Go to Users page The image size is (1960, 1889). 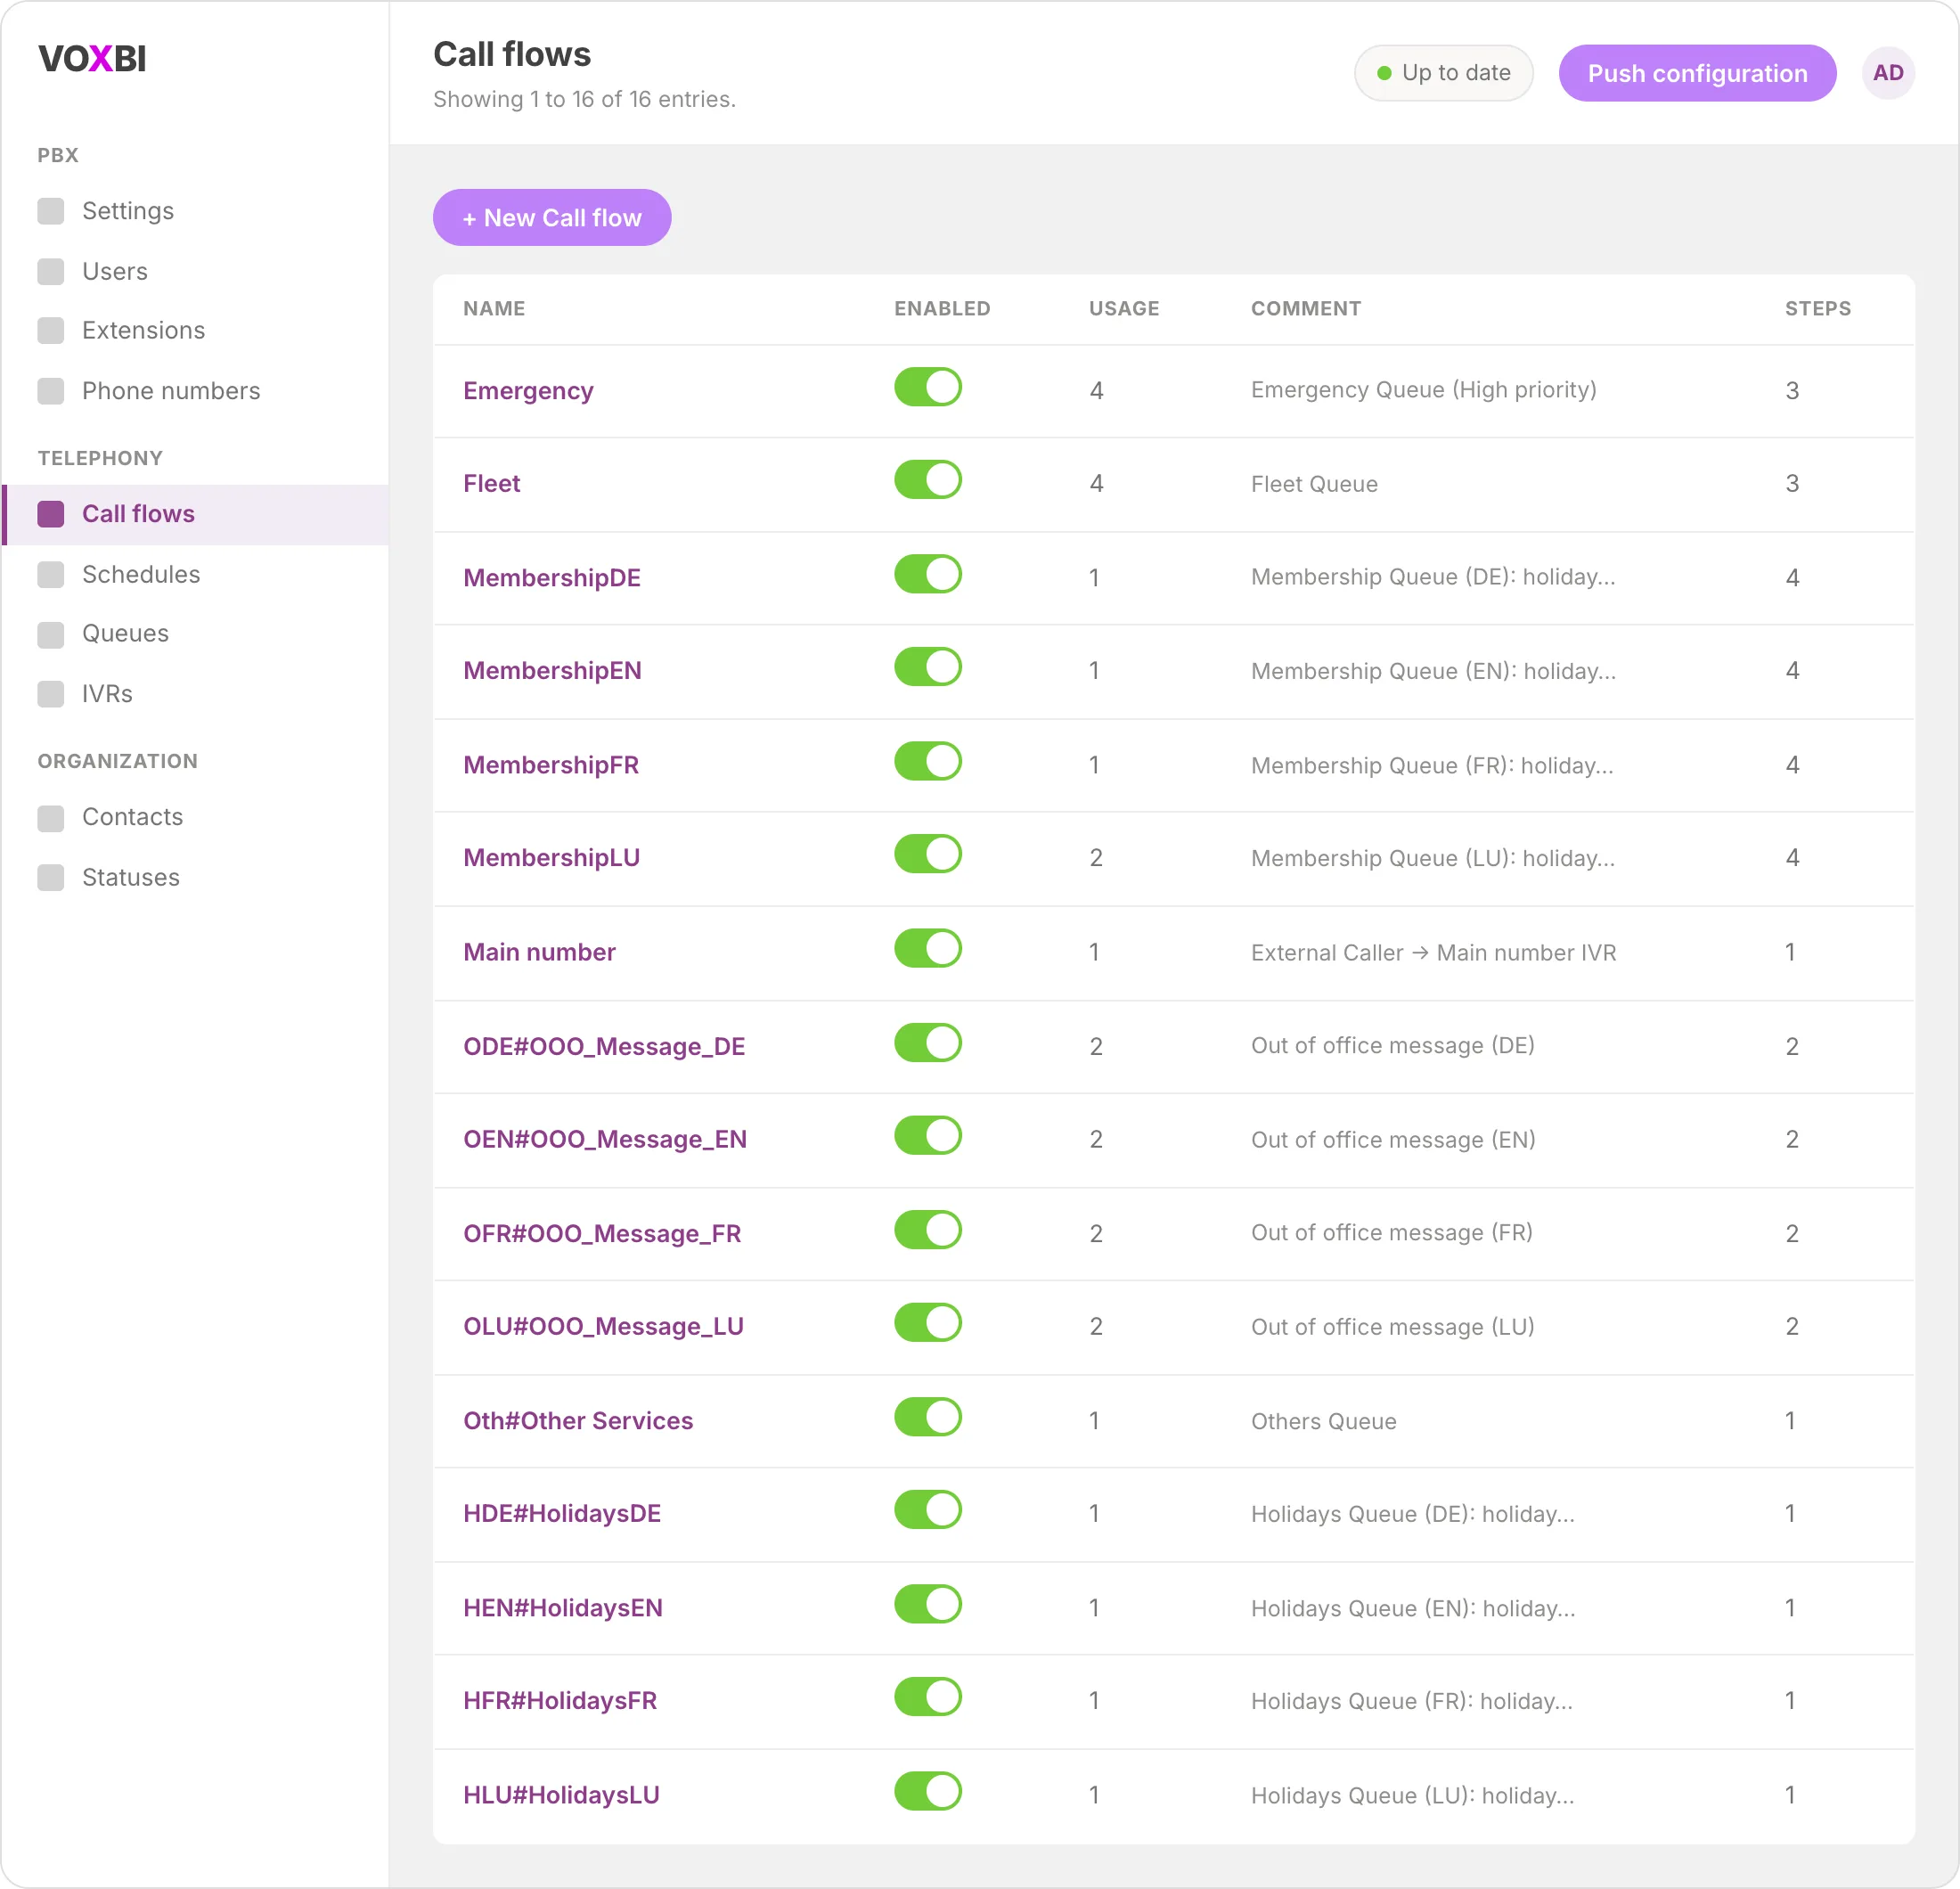coord(195,271)
